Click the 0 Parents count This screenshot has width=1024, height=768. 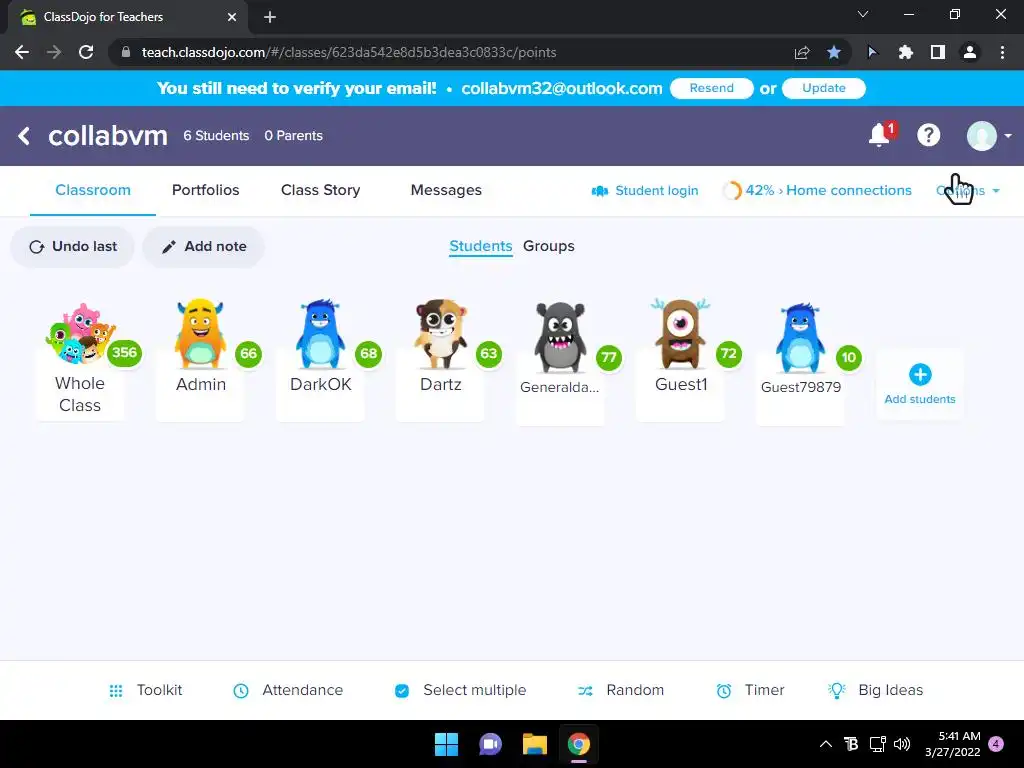(x=293, y=136)
